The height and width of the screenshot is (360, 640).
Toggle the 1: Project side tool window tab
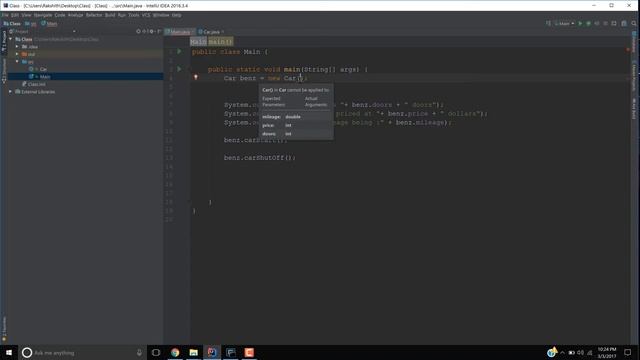click(4, 41)
